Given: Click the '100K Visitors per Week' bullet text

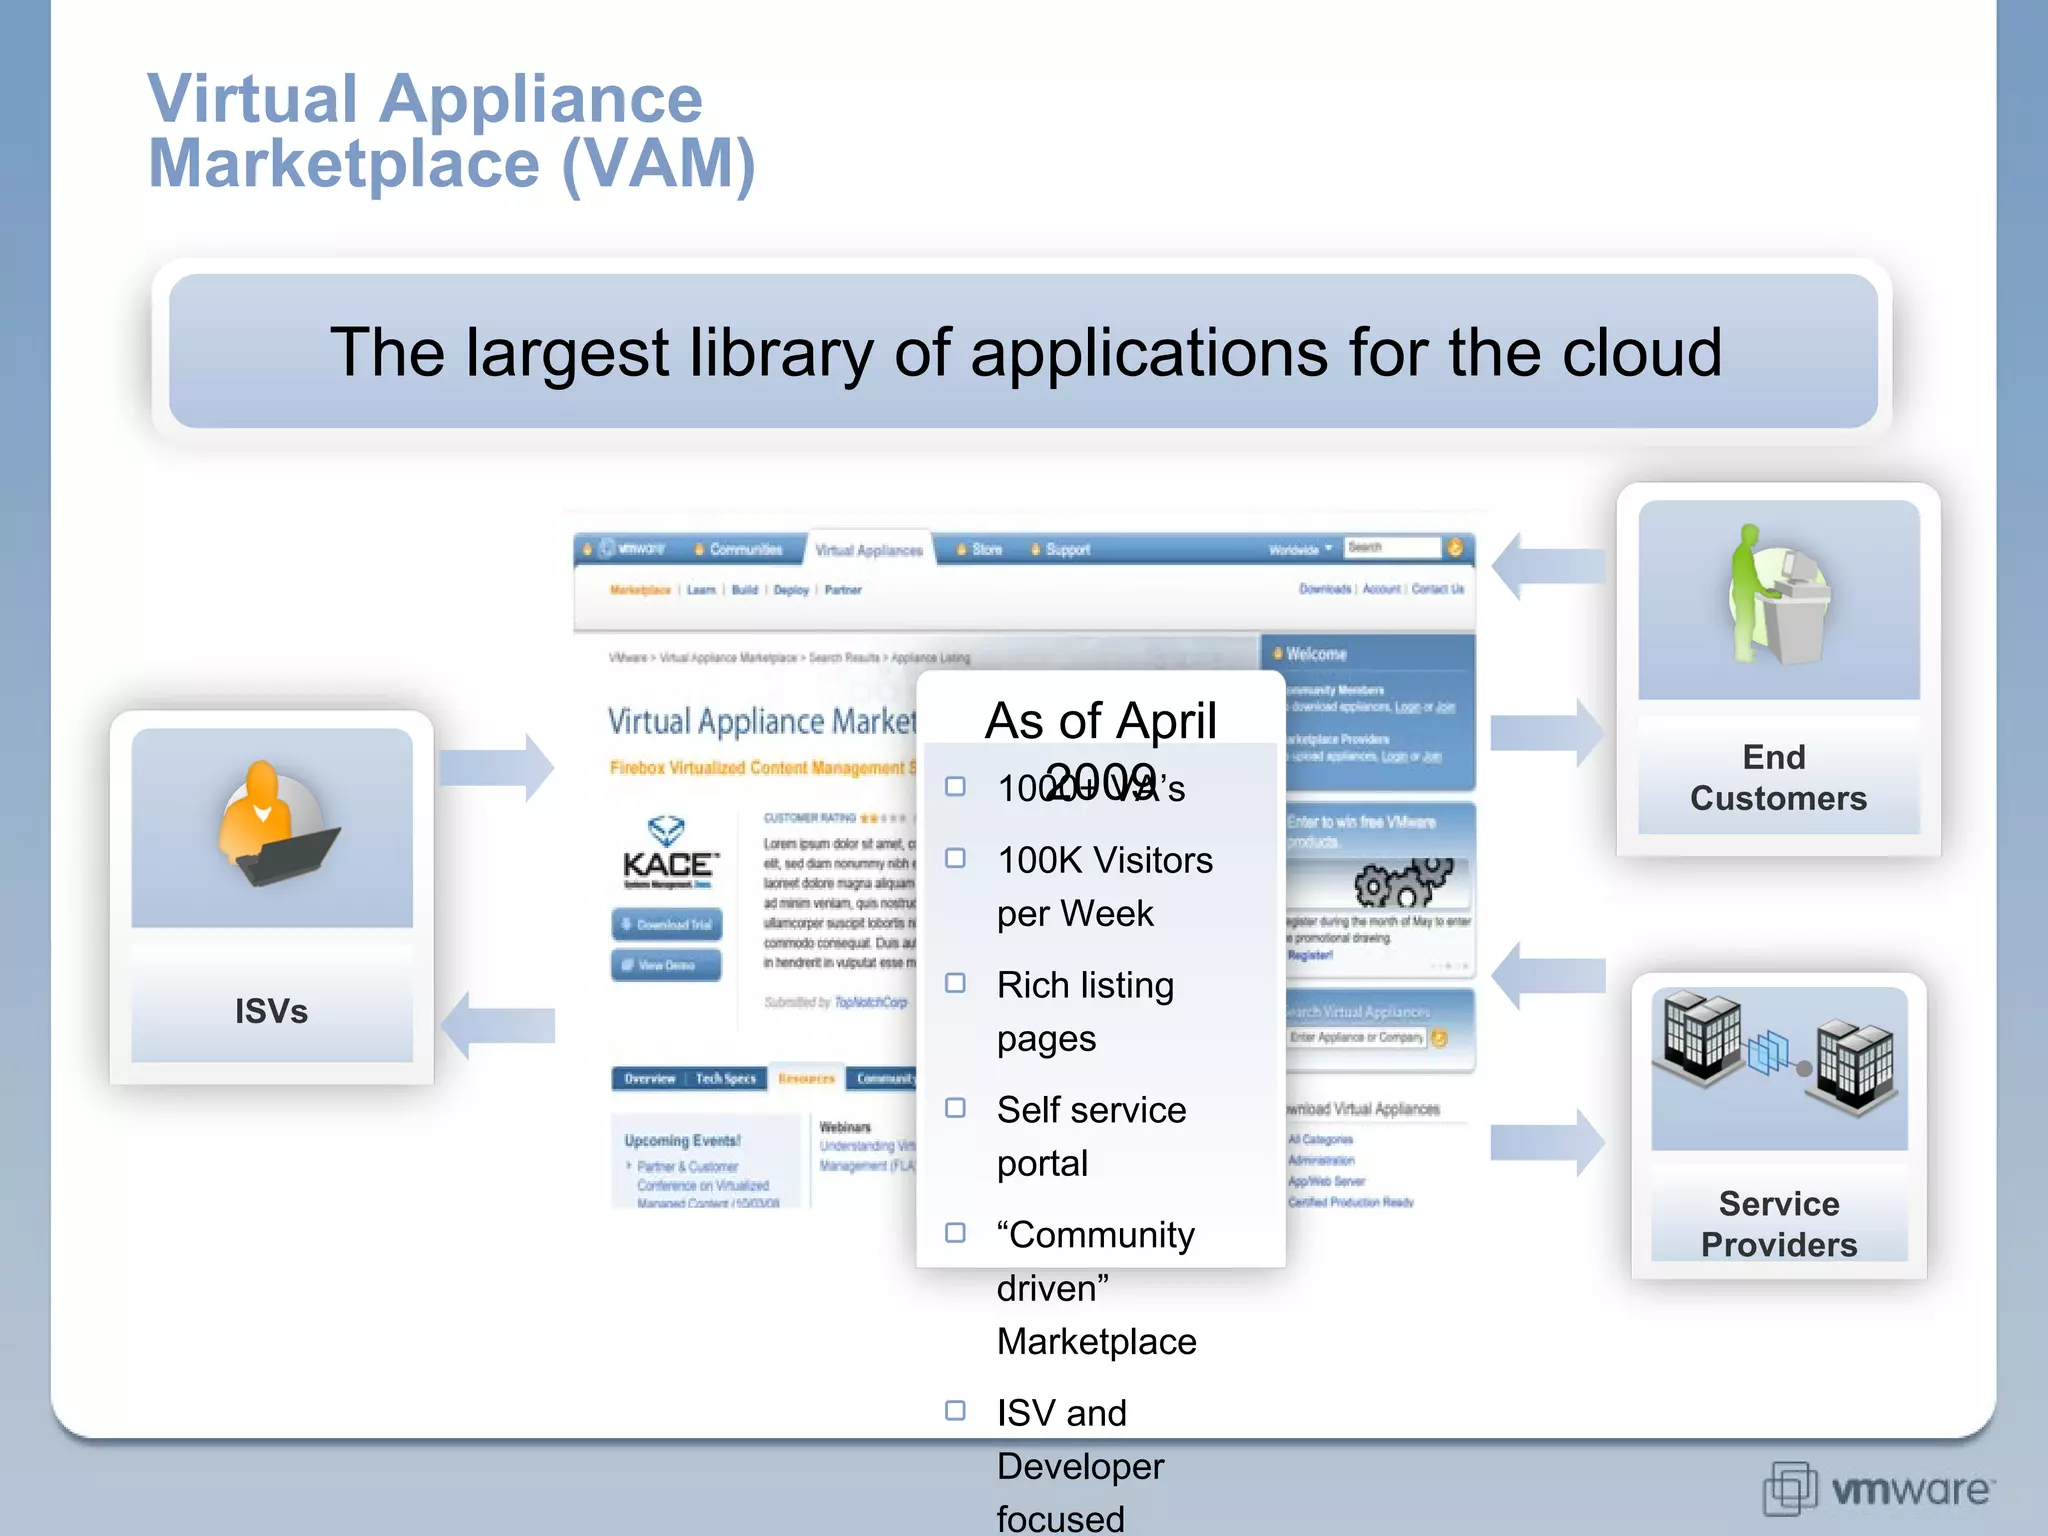Looking at the screenshot, I should 1105,887.
